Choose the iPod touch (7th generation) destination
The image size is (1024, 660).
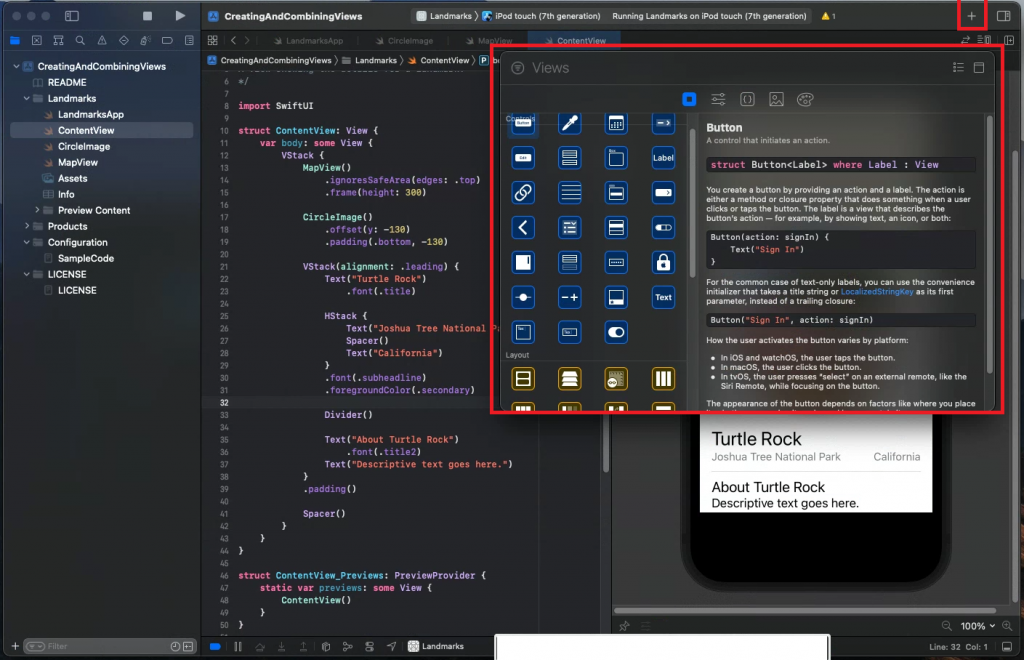pos(541,16)
